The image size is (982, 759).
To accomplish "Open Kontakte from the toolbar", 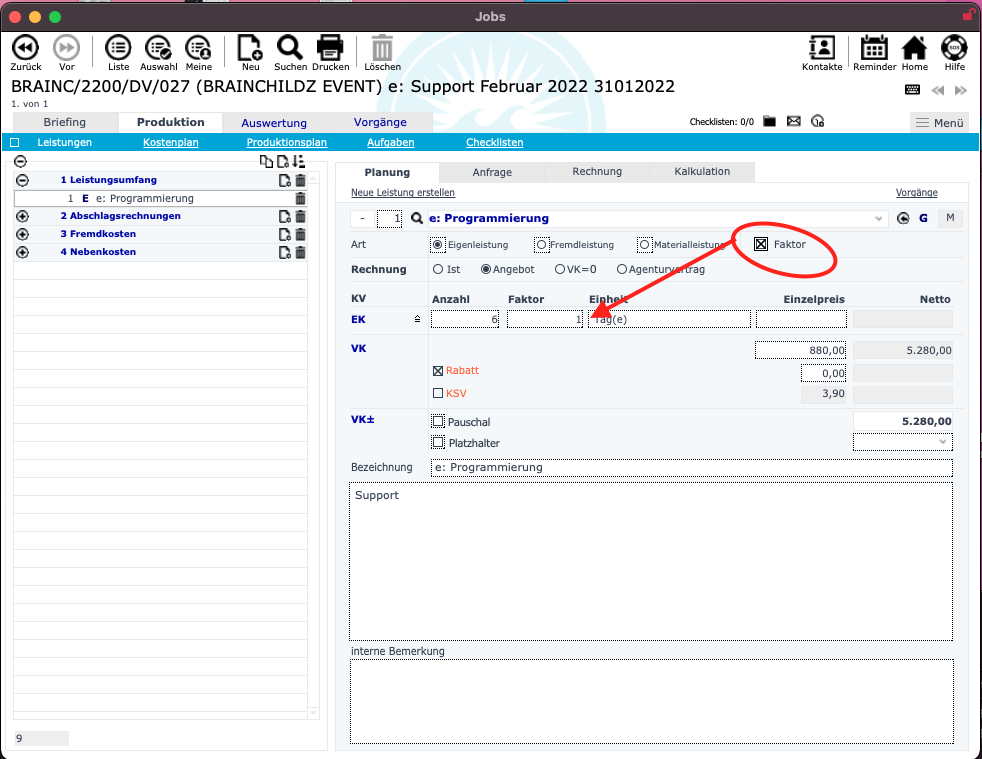I will pos(822,48).
